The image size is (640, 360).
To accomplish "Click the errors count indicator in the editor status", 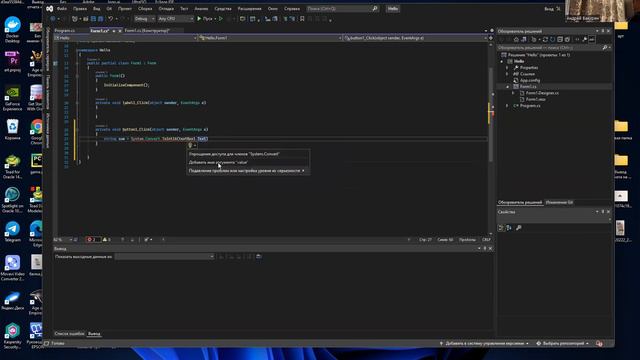I will (93, 240).
